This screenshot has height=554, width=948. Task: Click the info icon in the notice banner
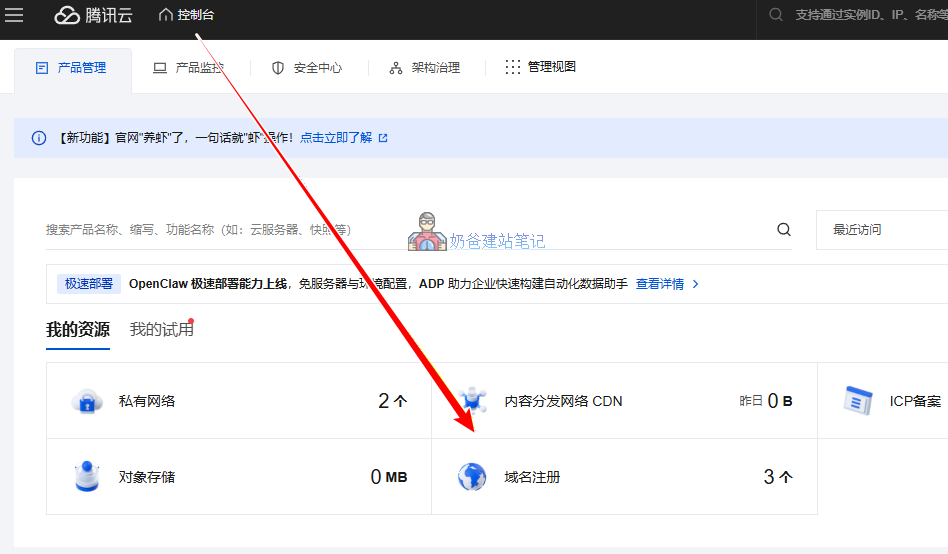tap(39, 138)
